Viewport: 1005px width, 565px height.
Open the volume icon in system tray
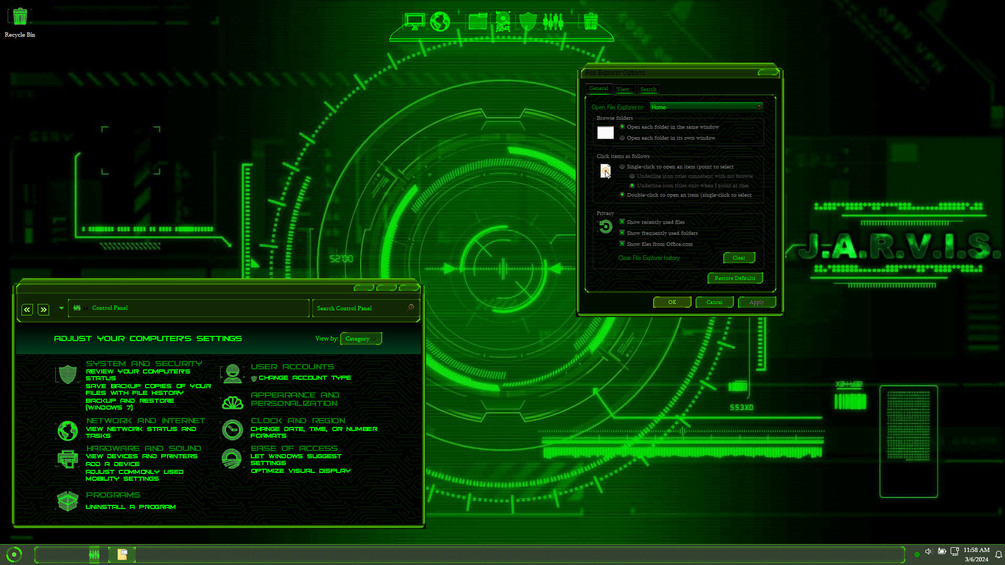pyautogui.click(x=928, y=551)
